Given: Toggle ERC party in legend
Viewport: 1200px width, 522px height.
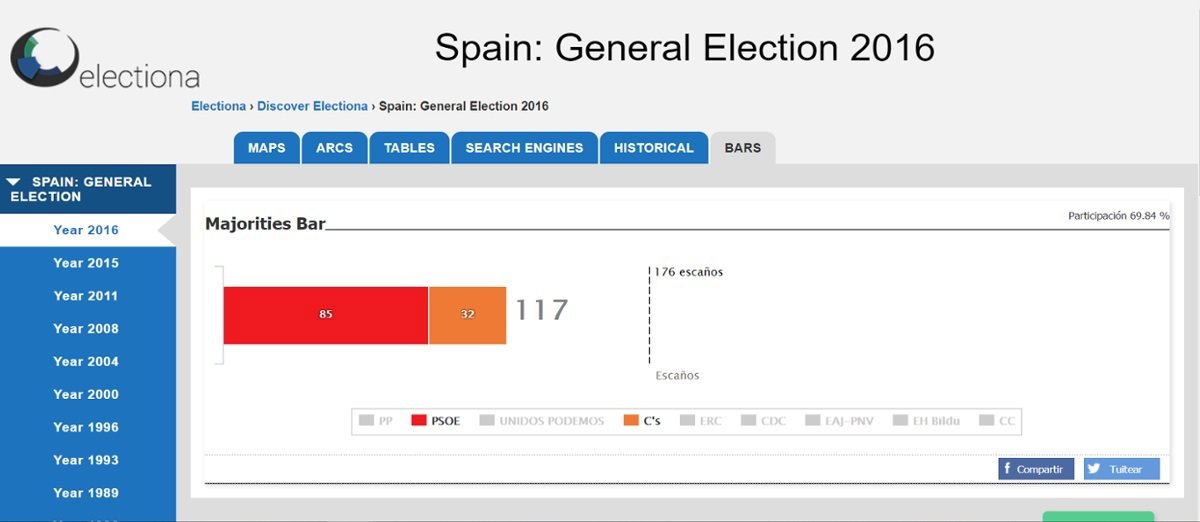Looking at the screenshot, I should click(700, 421).
